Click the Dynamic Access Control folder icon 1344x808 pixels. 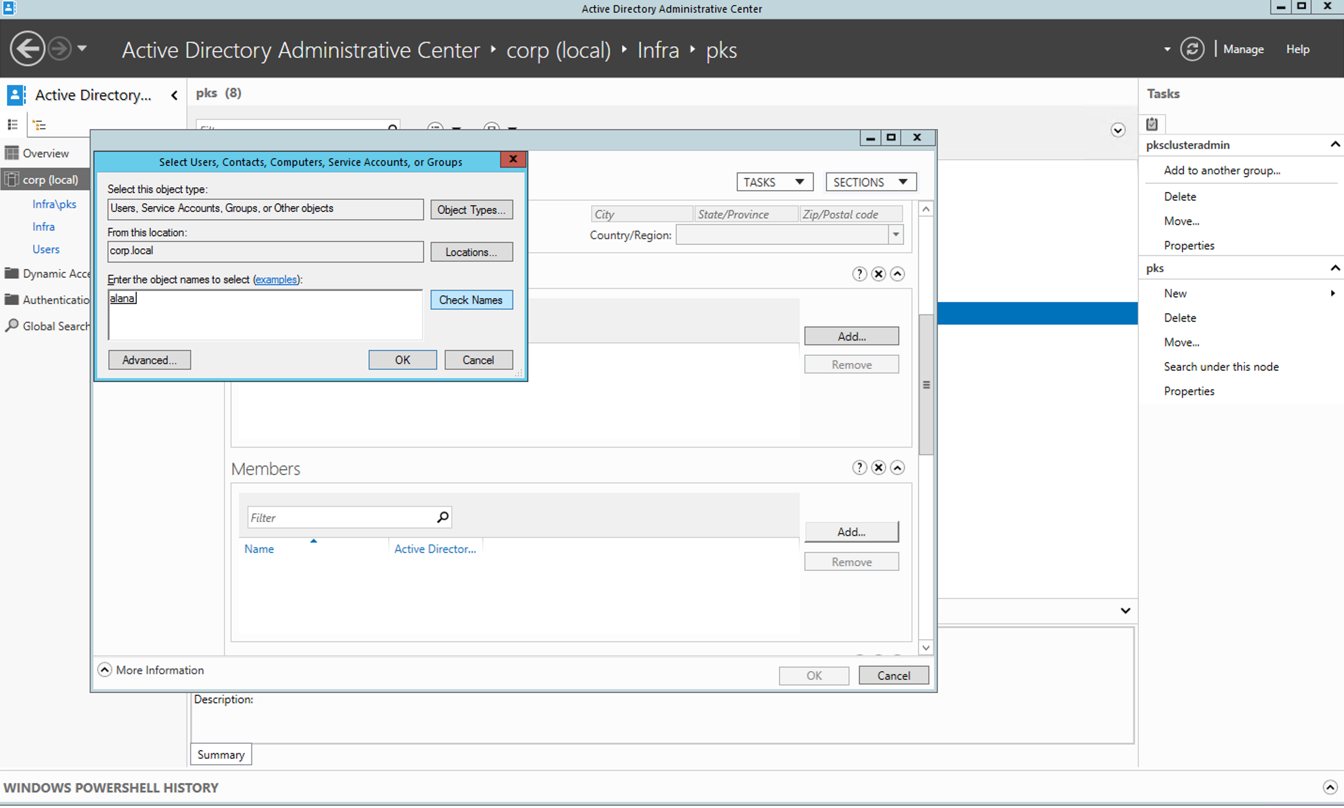tap(12, 273)
